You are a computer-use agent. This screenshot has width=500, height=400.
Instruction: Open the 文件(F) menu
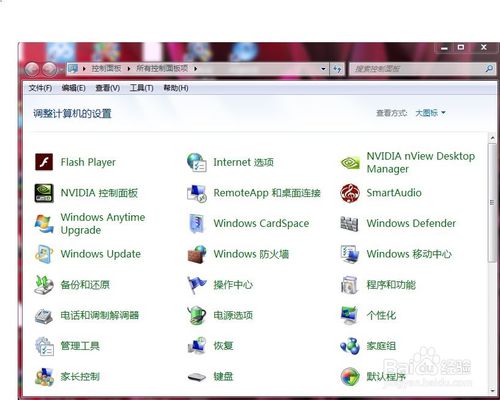pyautogui.click(x=40, y=88)
